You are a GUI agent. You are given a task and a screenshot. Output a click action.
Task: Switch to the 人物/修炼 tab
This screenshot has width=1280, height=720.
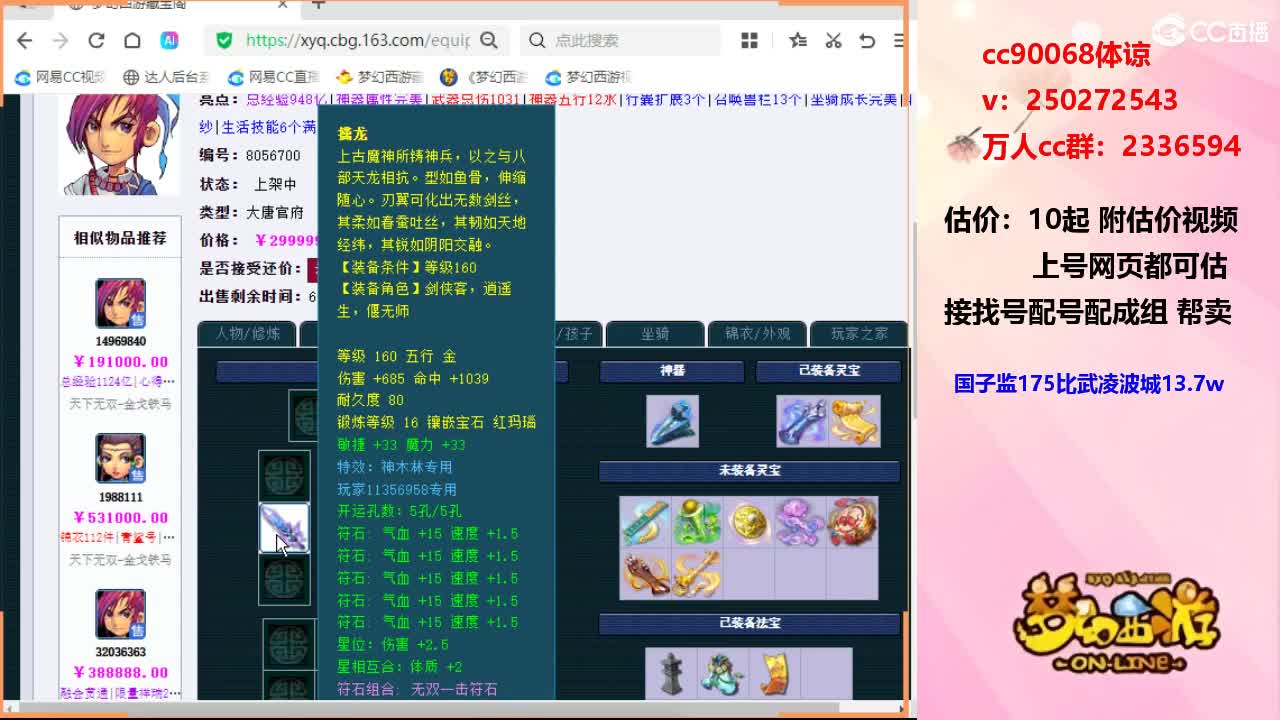[248, 334]
